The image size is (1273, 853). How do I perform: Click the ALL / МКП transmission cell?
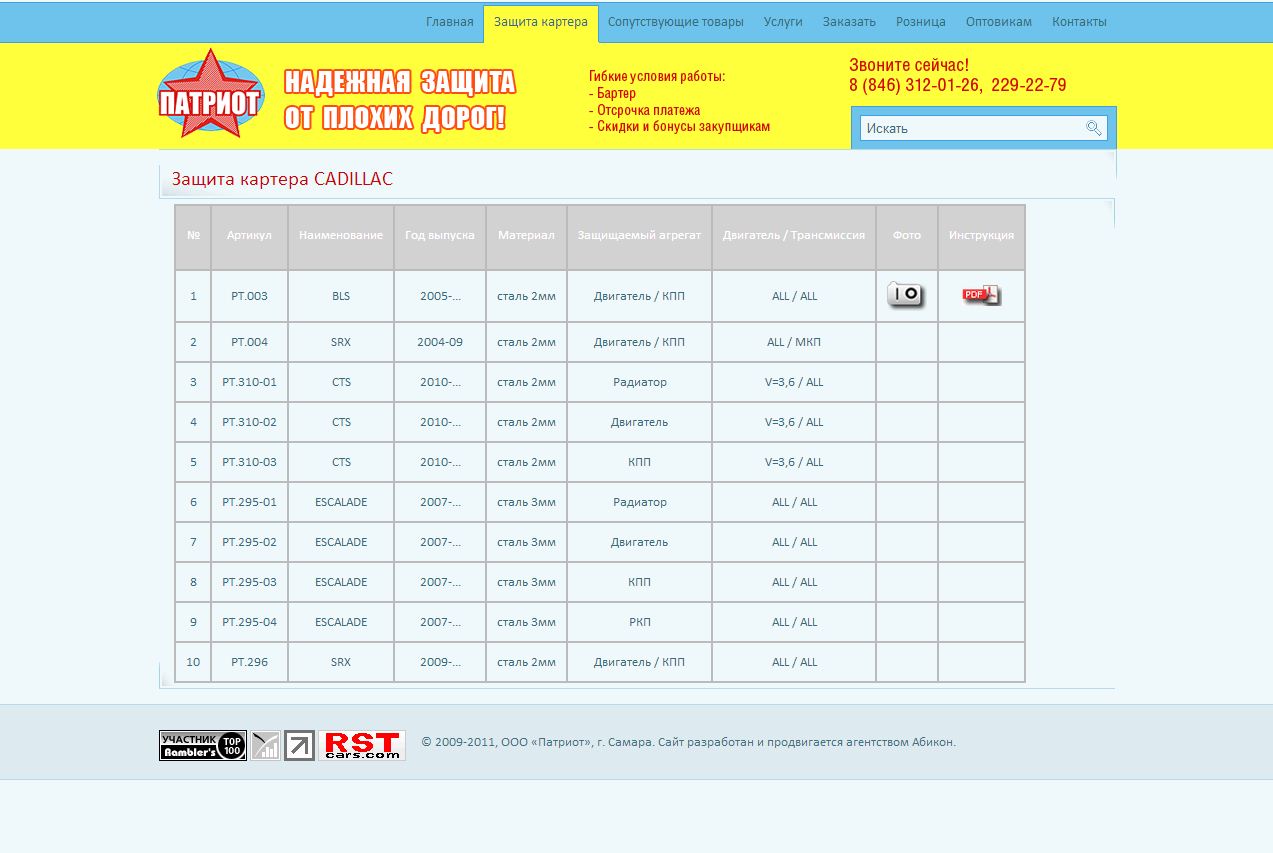click(794, 342)
